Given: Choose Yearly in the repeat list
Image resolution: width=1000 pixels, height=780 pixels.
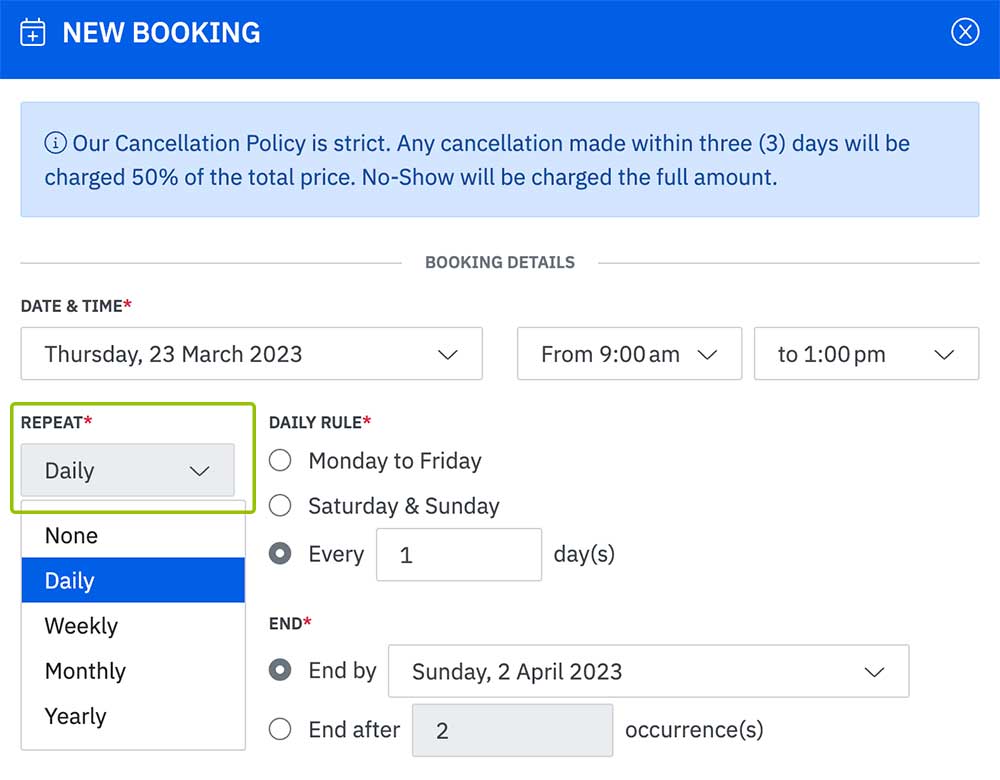Looking at the screenshot, I should pos(133,716).
